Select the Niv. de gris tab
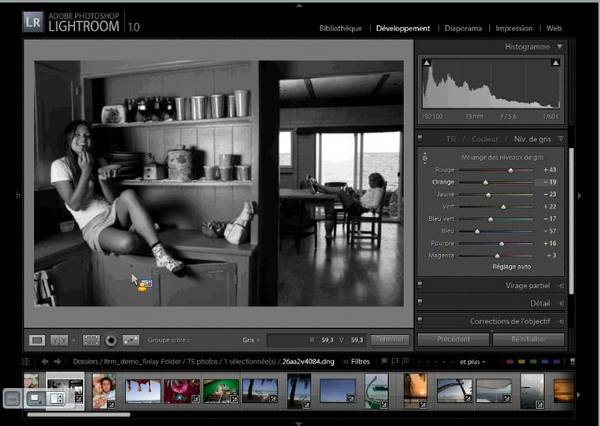The image size is (600, 426). coord(532,139)
